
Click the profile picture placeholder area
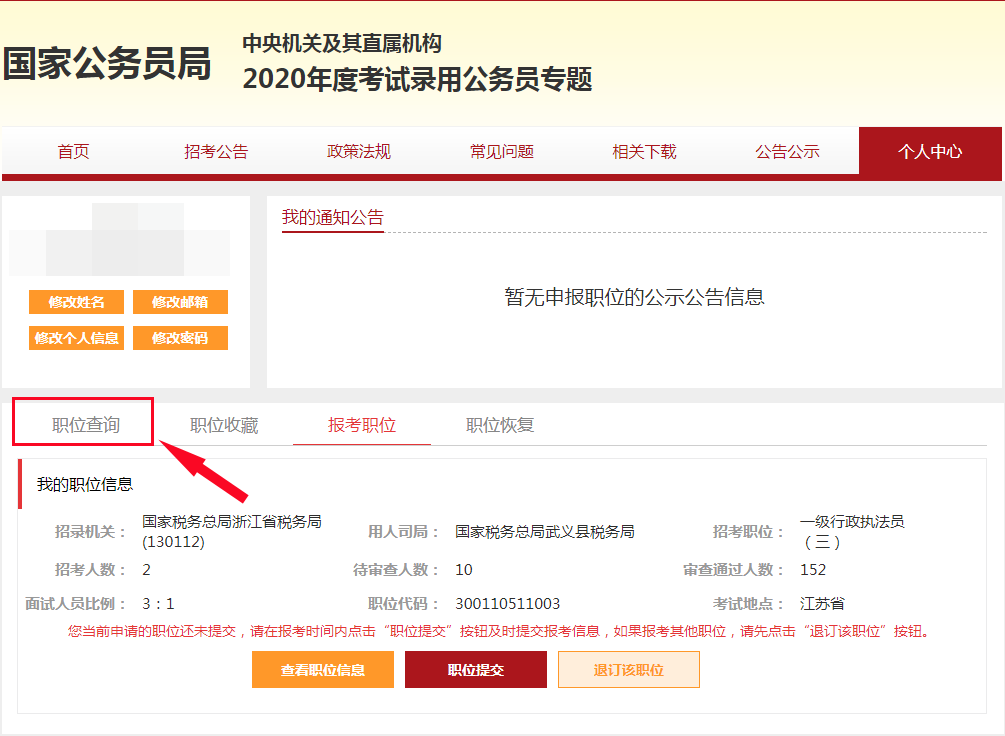coord(120,238)
